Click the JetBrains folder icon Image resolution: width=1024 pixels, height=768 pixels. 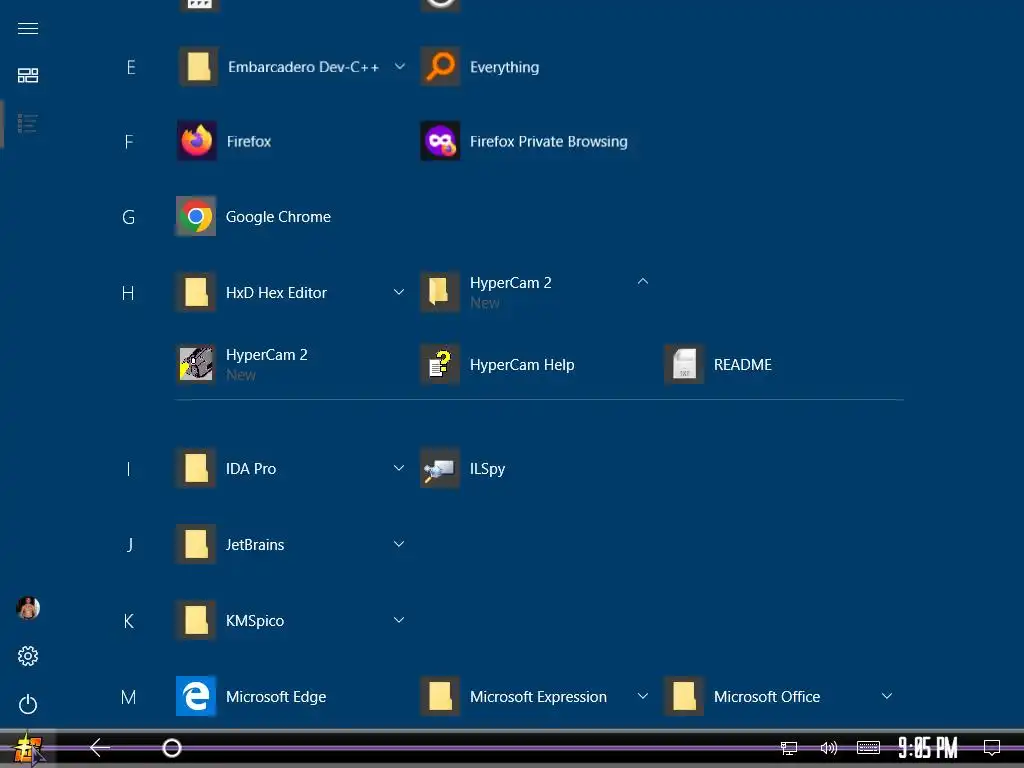pyautogui.click(x=196, y=544)
